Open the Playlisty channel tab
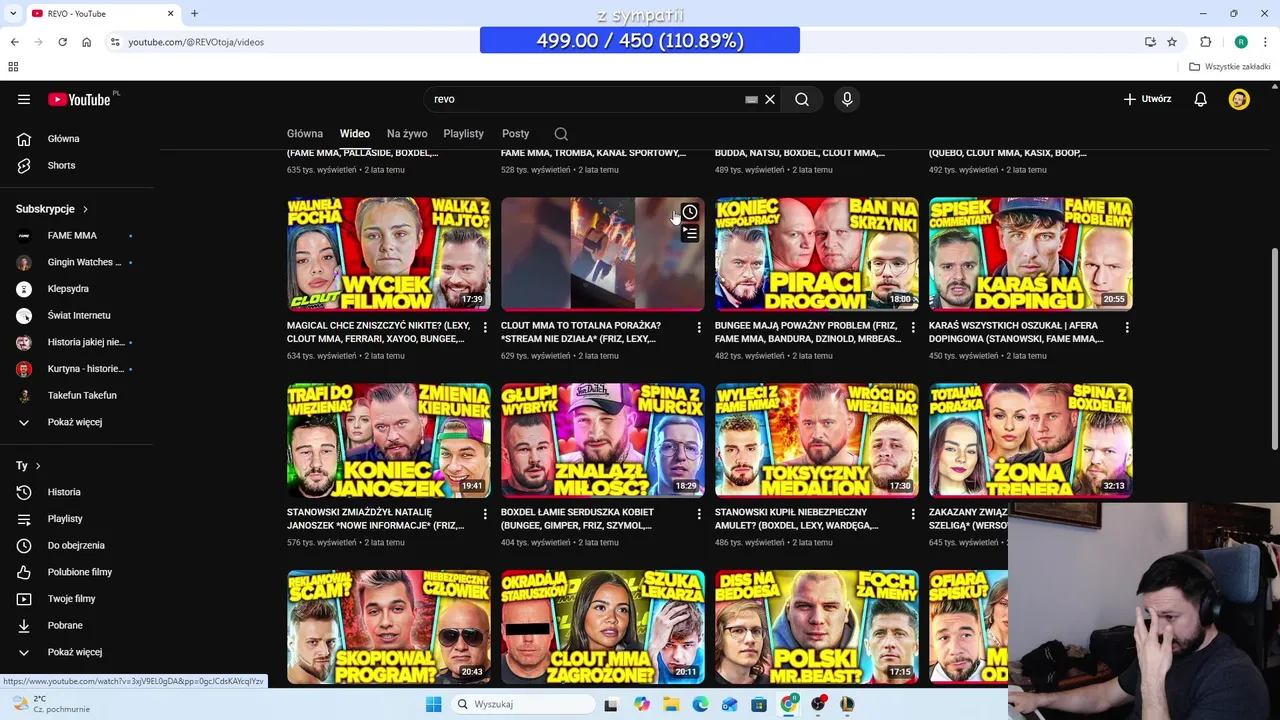This screenshot has width=1280, height=720. [x=463, y=133]
